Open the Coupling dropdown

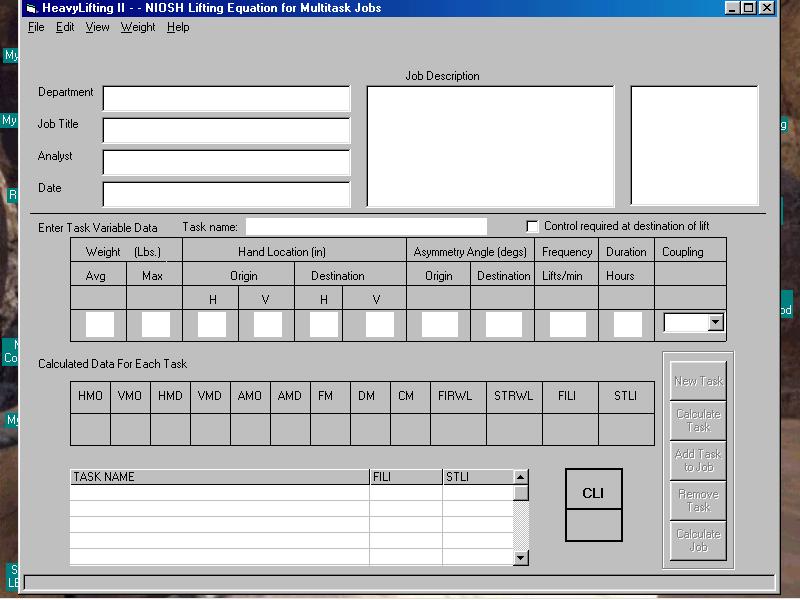713,323
